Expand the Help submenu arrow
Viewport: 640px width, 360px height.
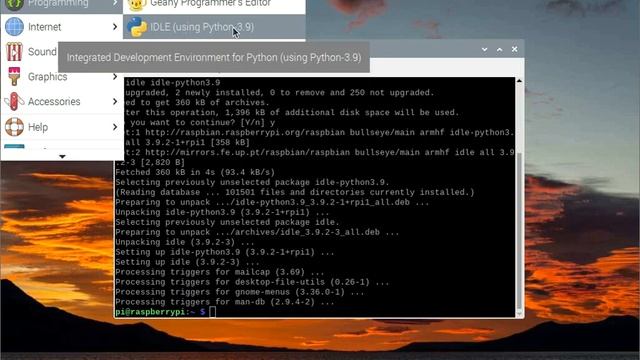coord(115,127)
